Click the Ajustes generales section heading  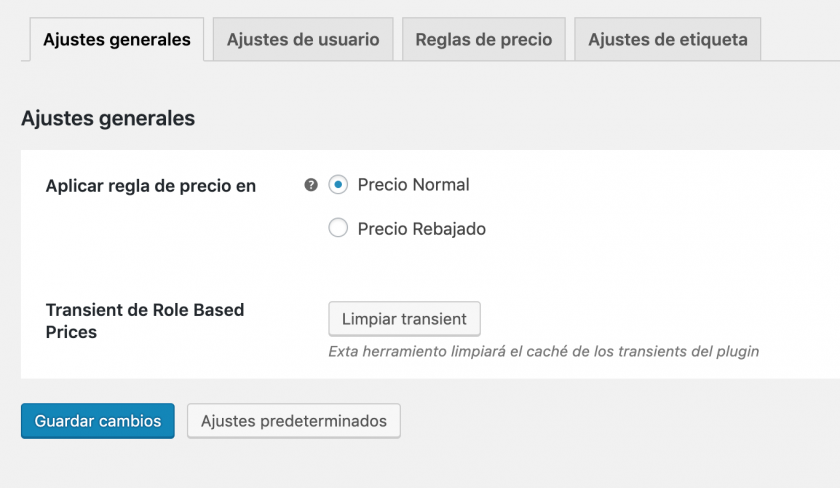tap(108, 118)
